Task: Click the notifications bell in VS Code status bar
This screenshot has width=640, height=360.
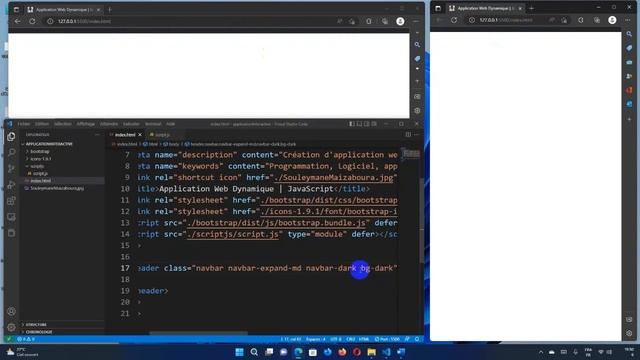Action: click(x=417, y=339)
